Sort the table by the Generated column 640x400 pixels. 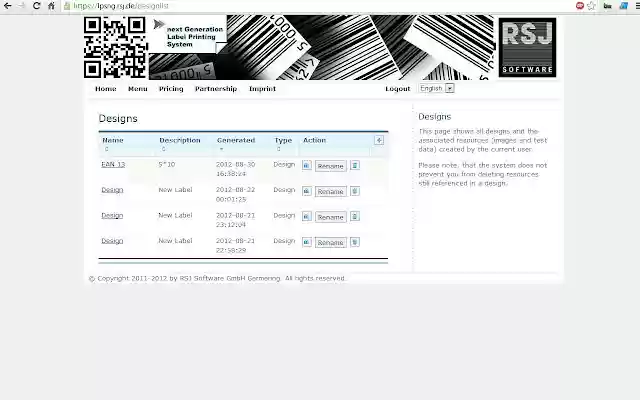[236, 140]
